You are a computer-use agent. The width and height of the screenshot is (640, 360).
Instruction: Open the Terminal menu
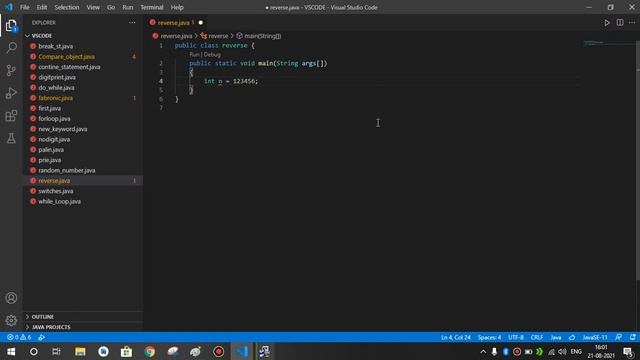[x=151, y=7]
